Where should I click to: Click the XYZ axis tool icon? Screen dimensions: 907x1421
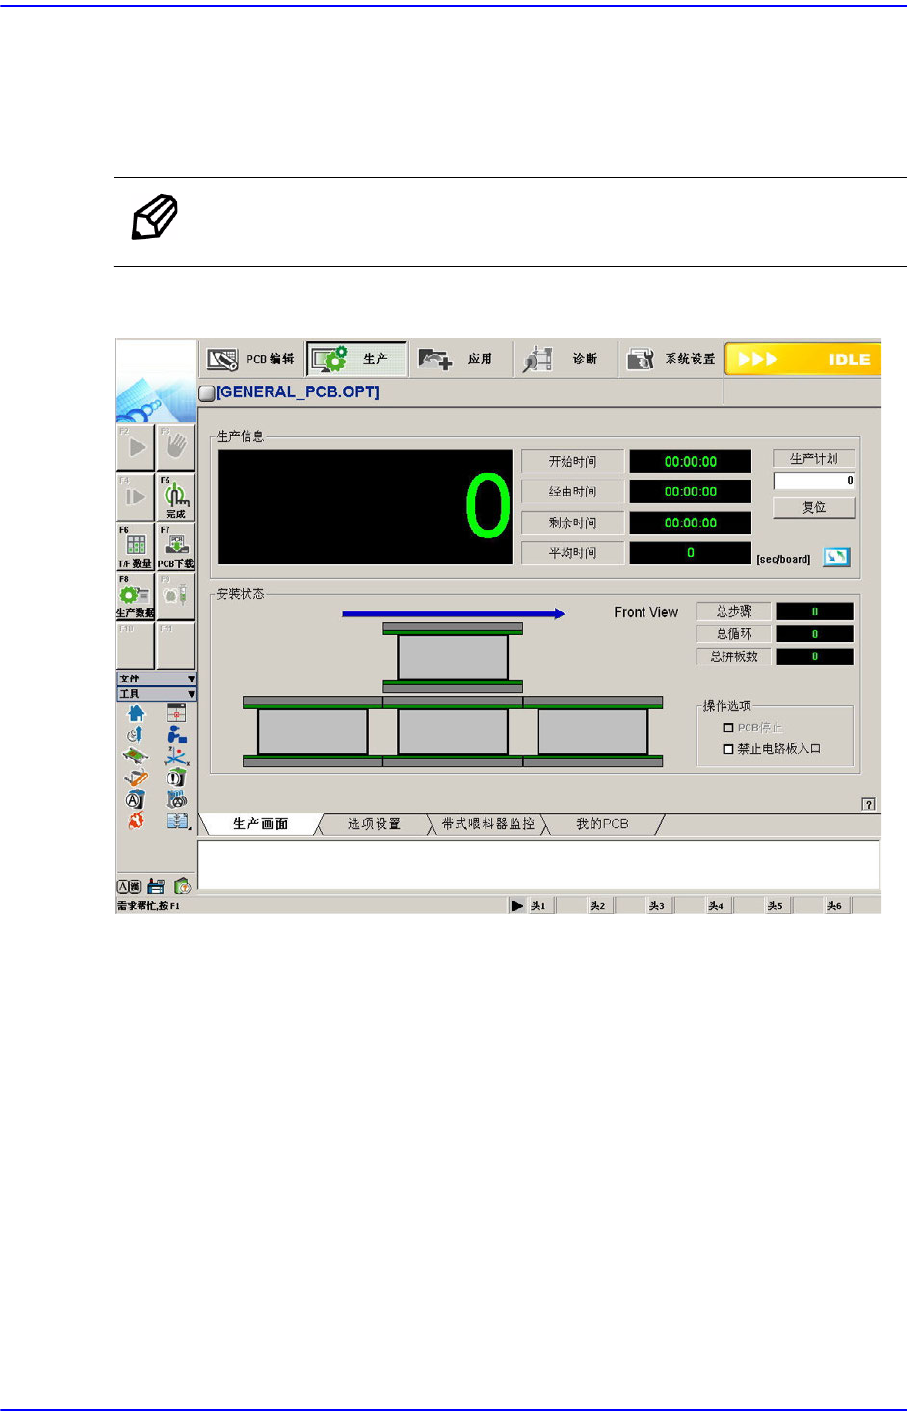coord(177,756)
